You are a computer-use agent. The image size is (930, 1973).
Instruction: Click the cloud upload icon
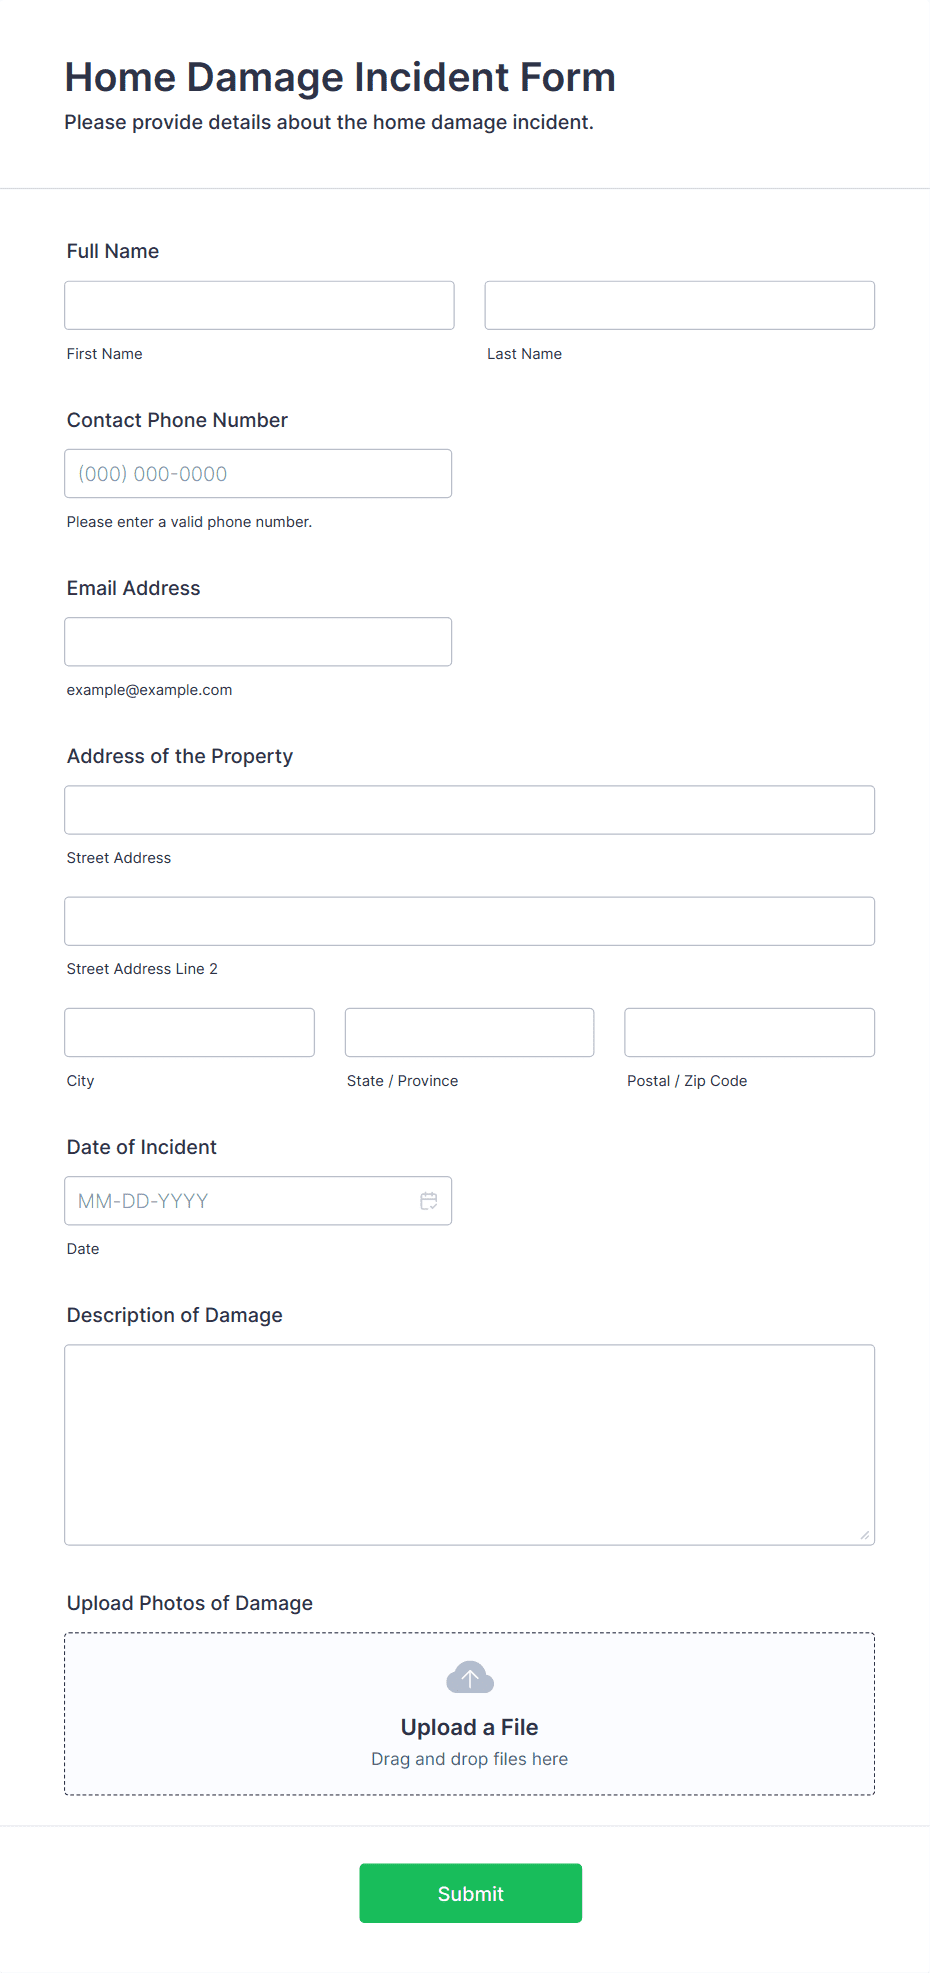470,1677
